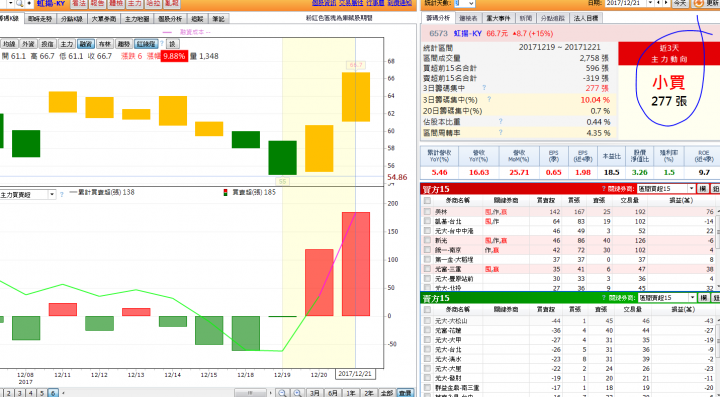Tick the checkbox for 元富-花蓮 row
720x397 pixels.
pyautogui.click(x=427, y=330)
